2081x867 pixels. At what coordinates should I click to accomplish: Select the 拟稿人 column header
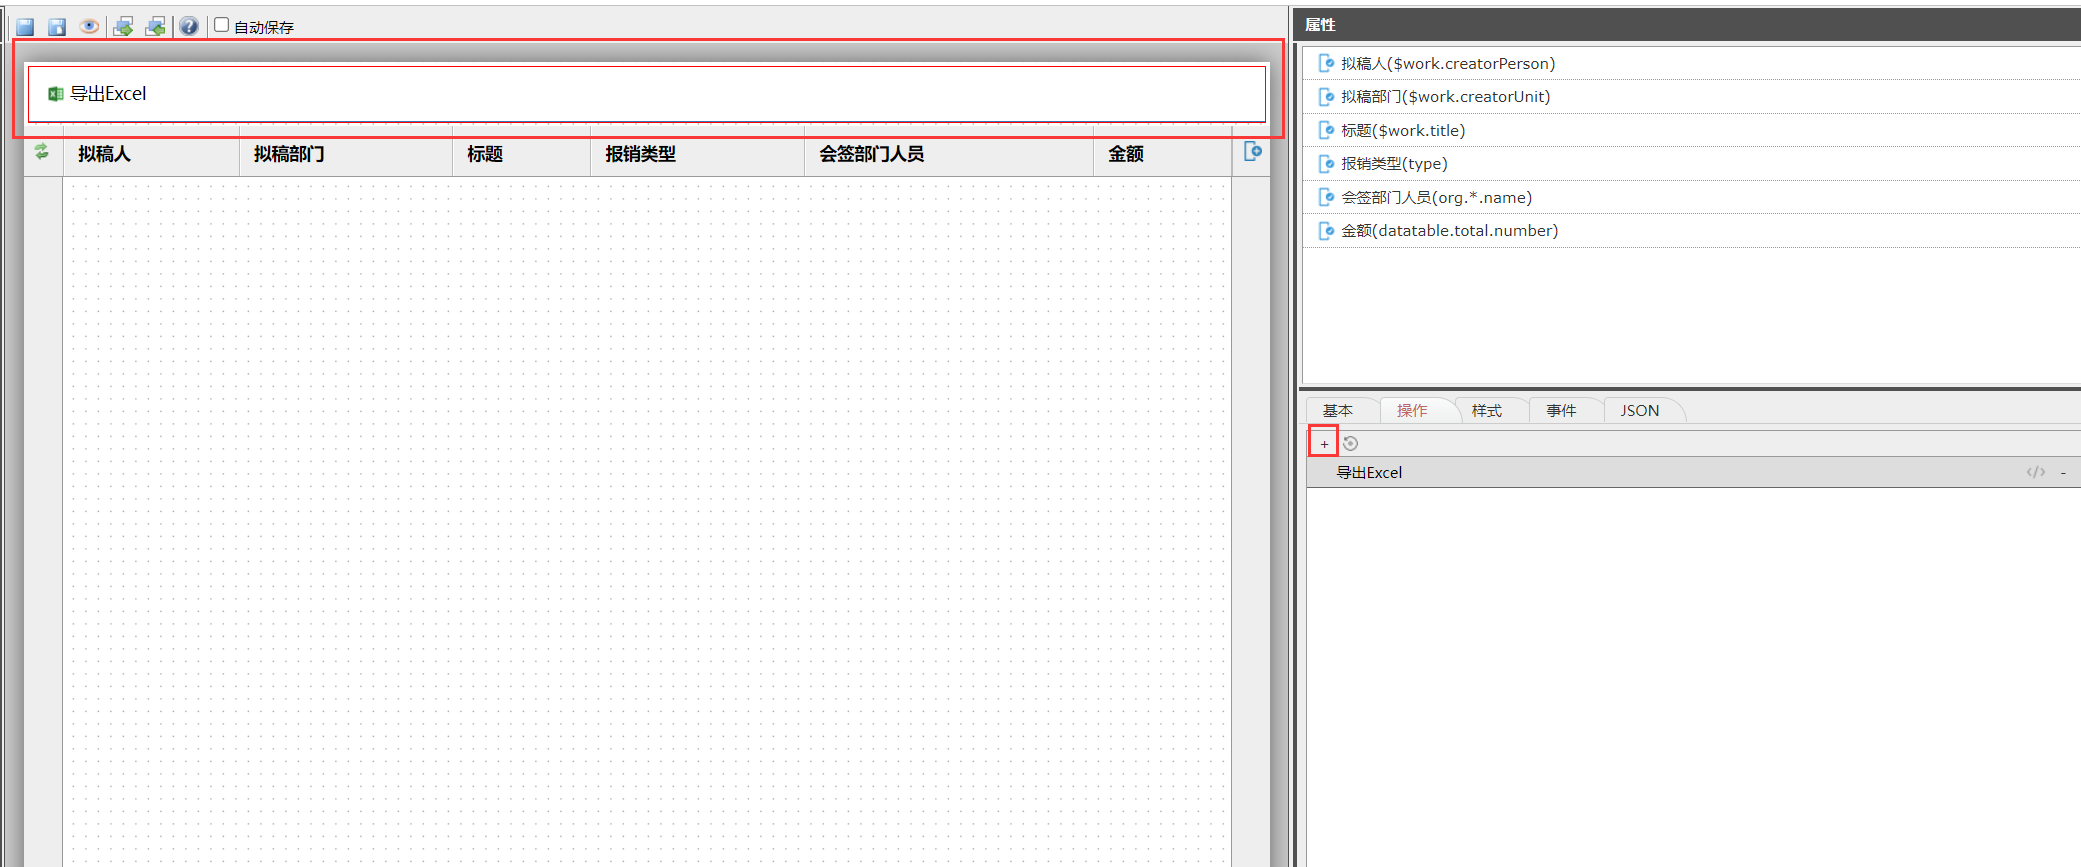click(151, 154)
